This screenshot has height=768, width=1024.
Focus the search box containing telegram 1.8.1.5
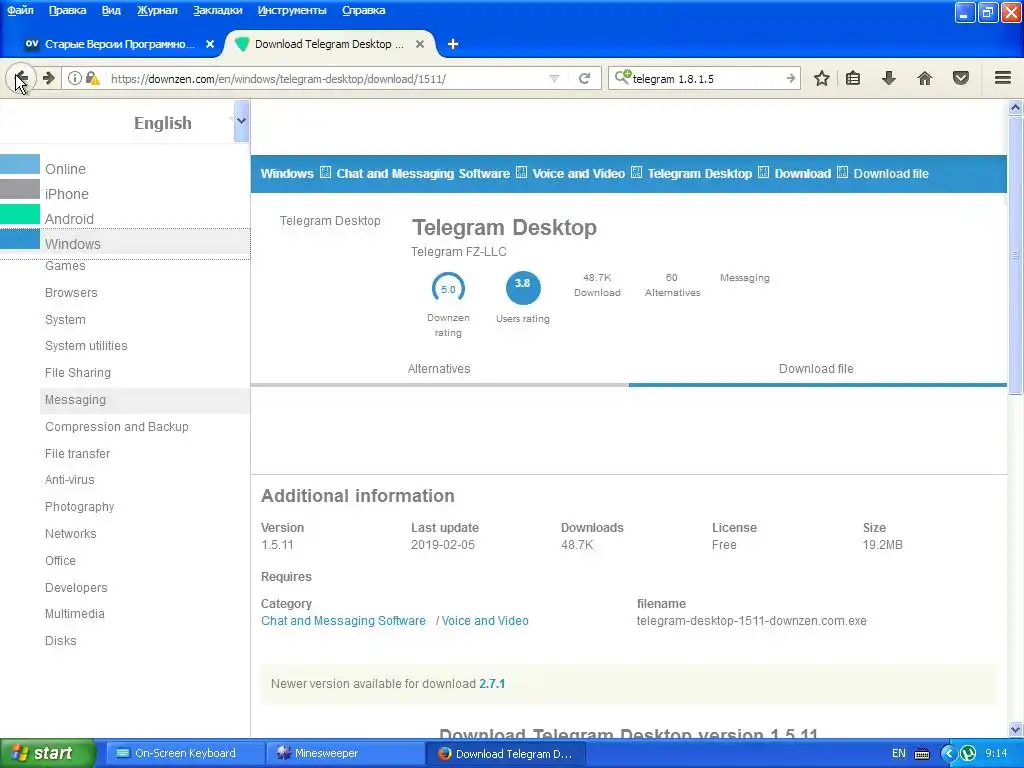(x=705, y=78)
